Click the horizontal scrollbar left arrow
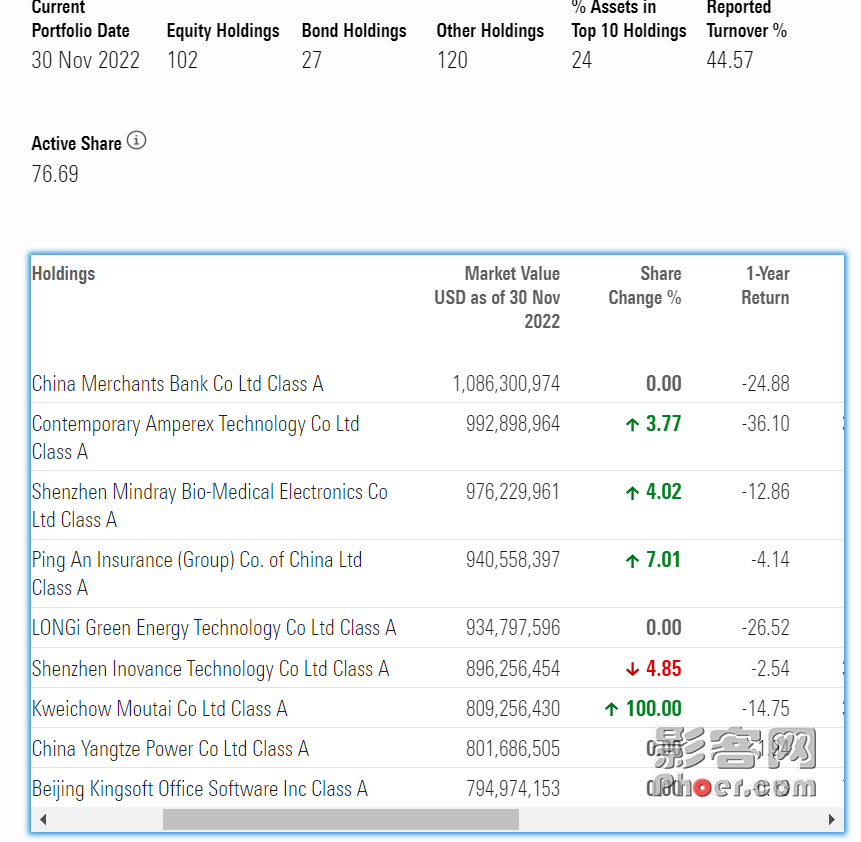This screenshot has width=861, height=842. click(x=42, y=820)
